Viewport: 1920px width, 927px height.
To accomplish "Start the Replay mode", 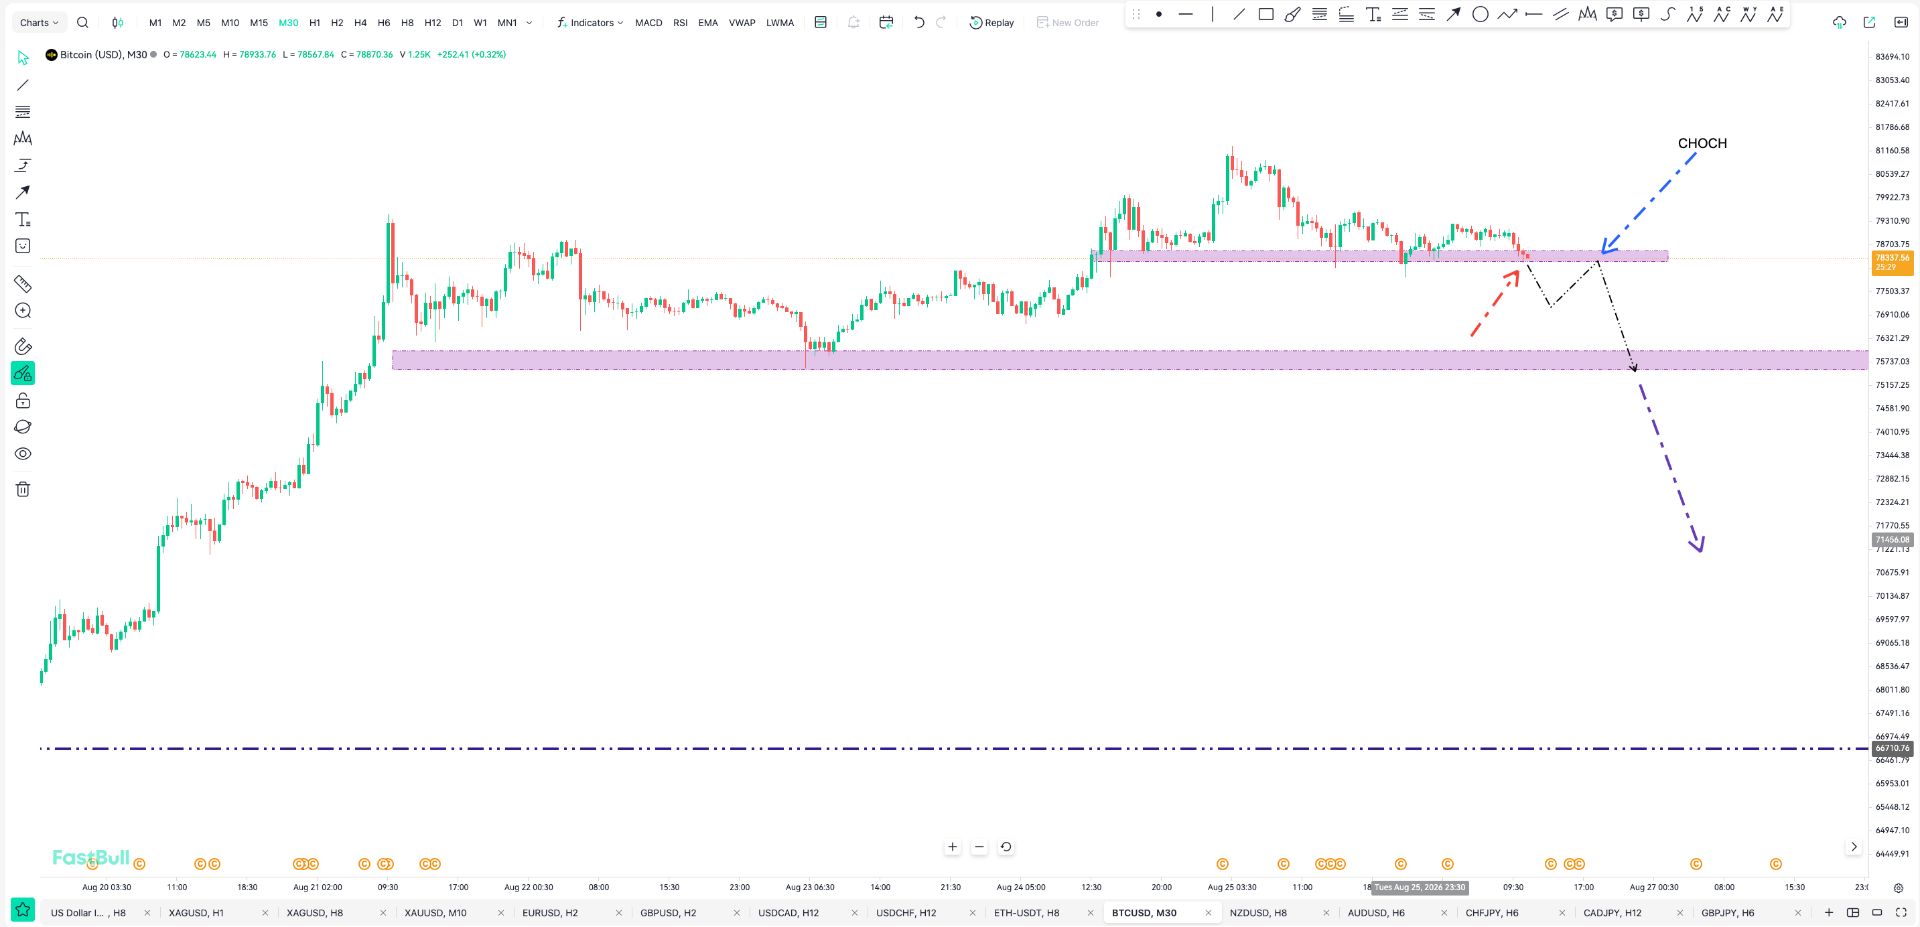I will point(992,22).
